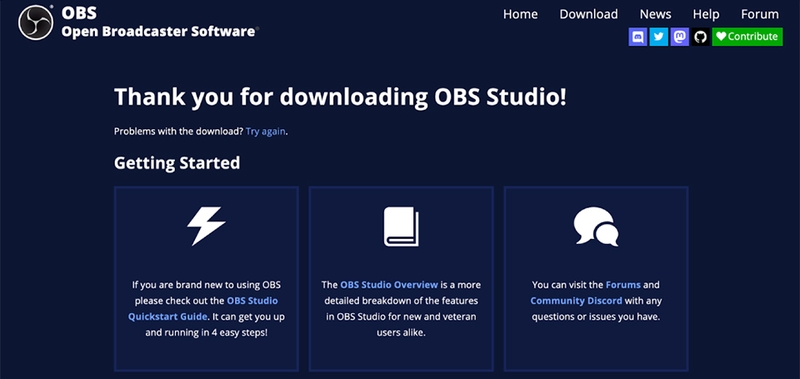Open the Help menu item

(x=706, y=14)
